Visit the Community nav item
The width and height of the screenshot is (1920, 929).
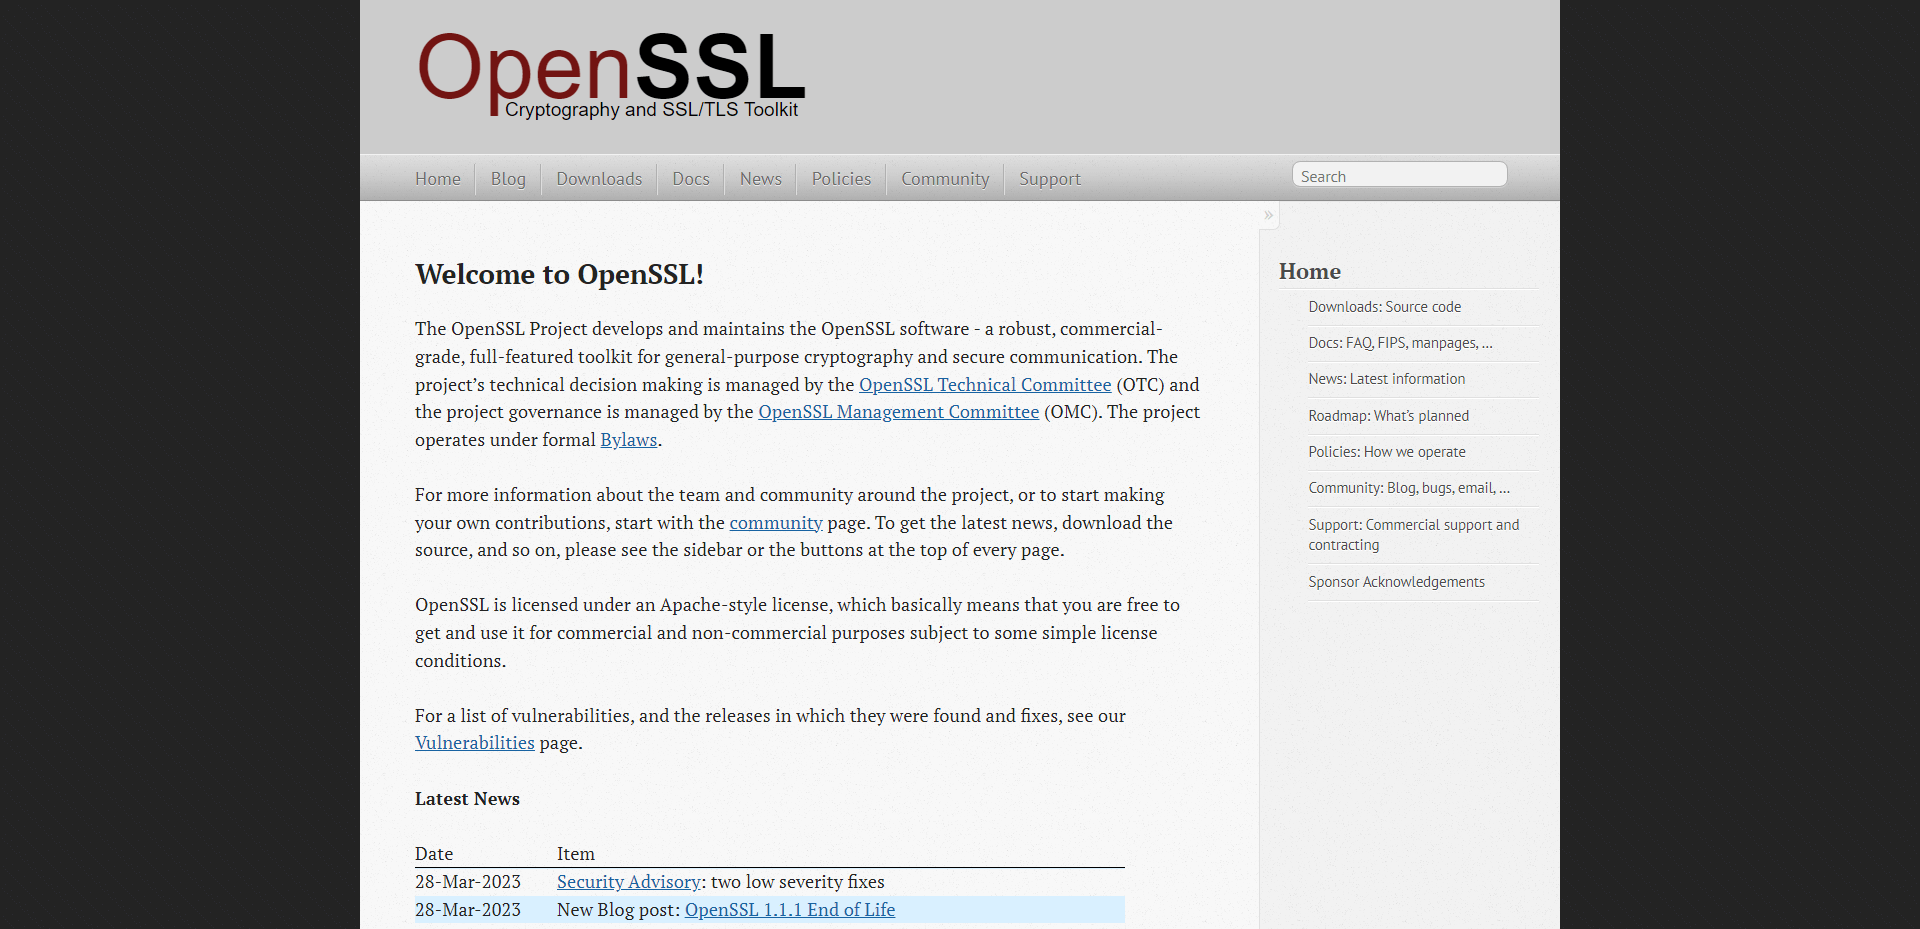(x=945, y=179)
